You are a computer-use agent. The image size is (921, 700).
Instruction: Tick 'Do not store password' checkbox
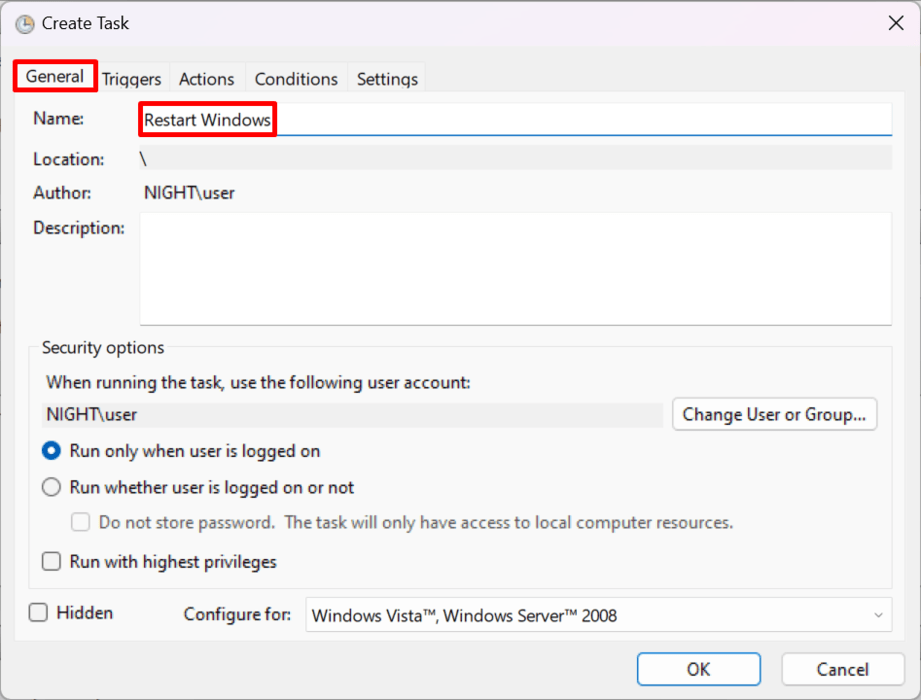tap(80, 522)
